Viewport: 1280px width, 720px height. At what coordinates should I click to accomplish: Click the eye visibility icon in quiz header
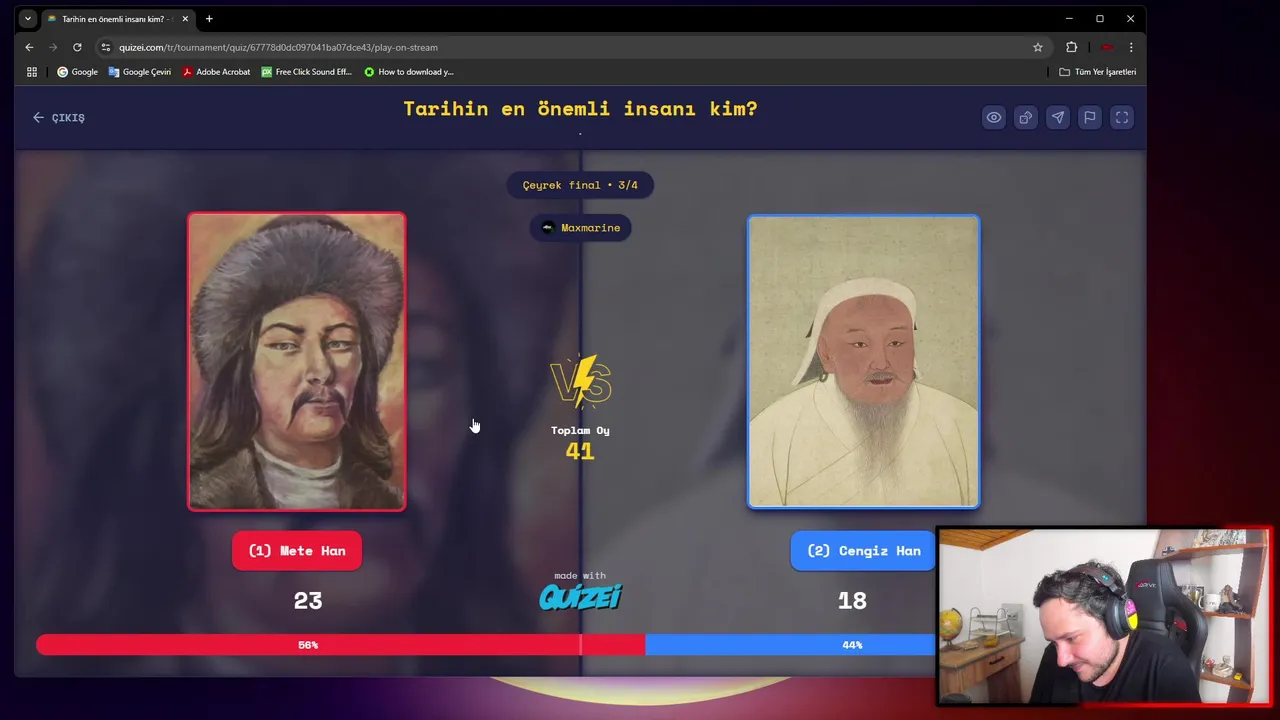point(993,117)
